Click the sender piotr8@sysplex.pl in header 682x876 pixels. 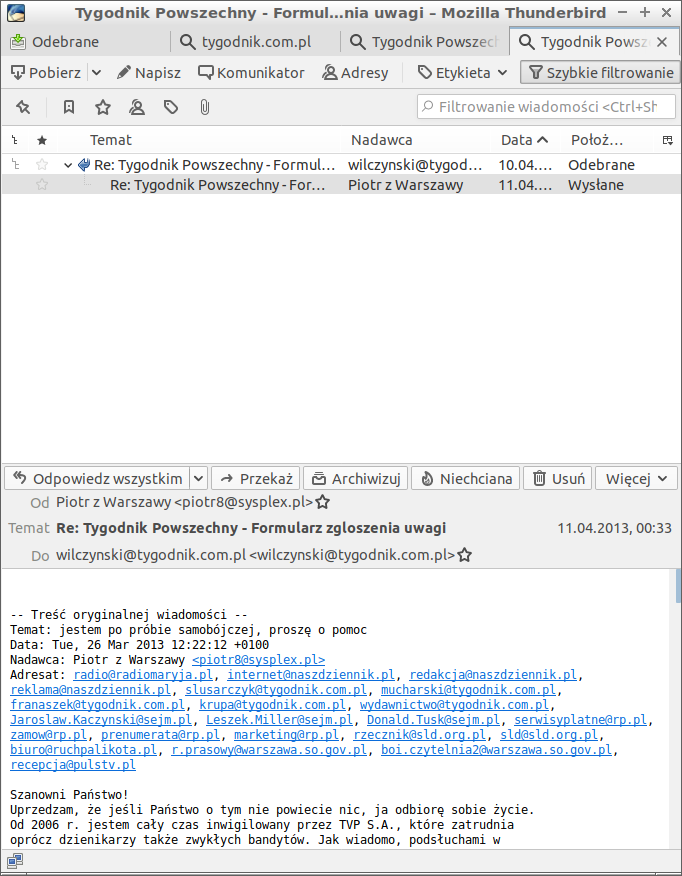coord(184,502)
